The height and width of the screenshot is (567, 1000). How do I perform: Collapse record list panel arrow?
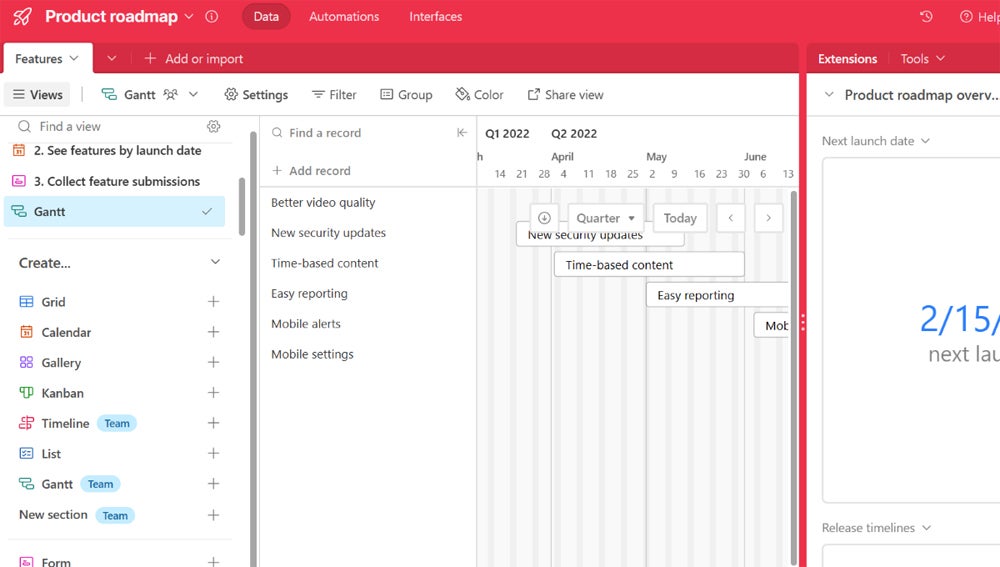[x=462, y=133]
